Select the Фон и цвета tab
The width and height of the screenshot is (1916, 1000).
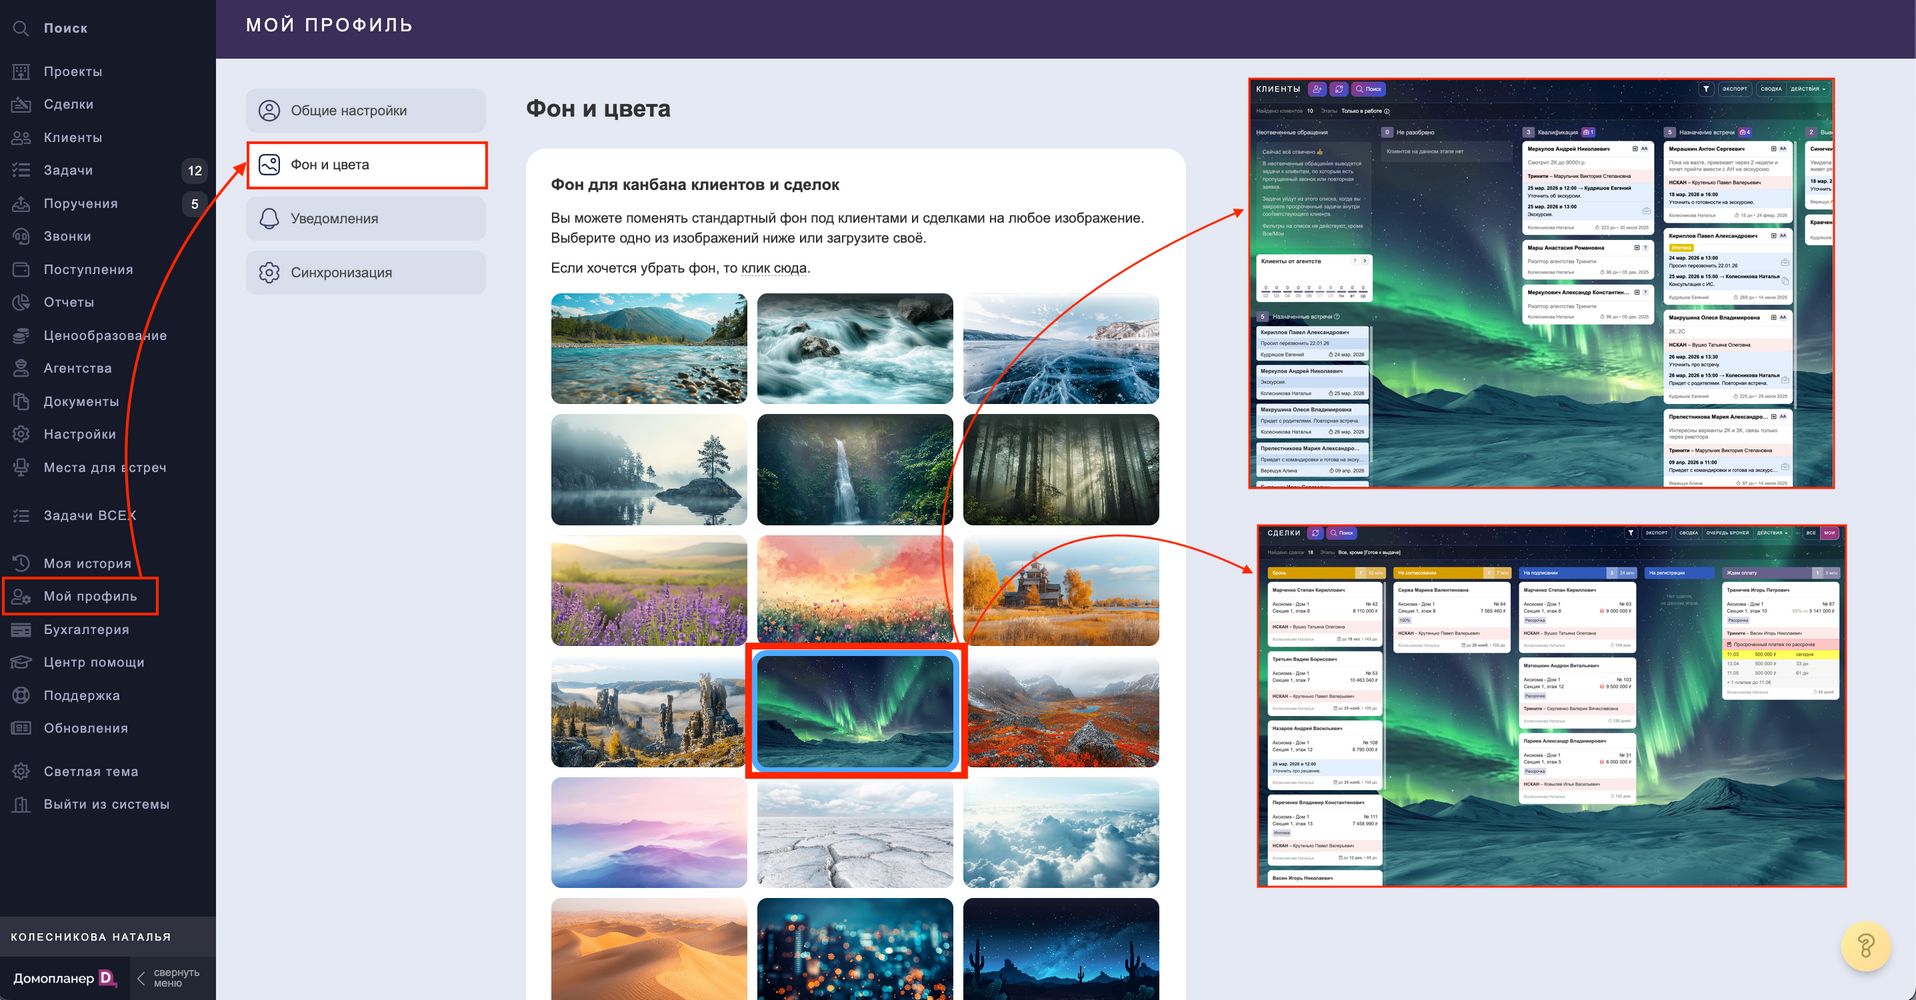coord(366,165)
